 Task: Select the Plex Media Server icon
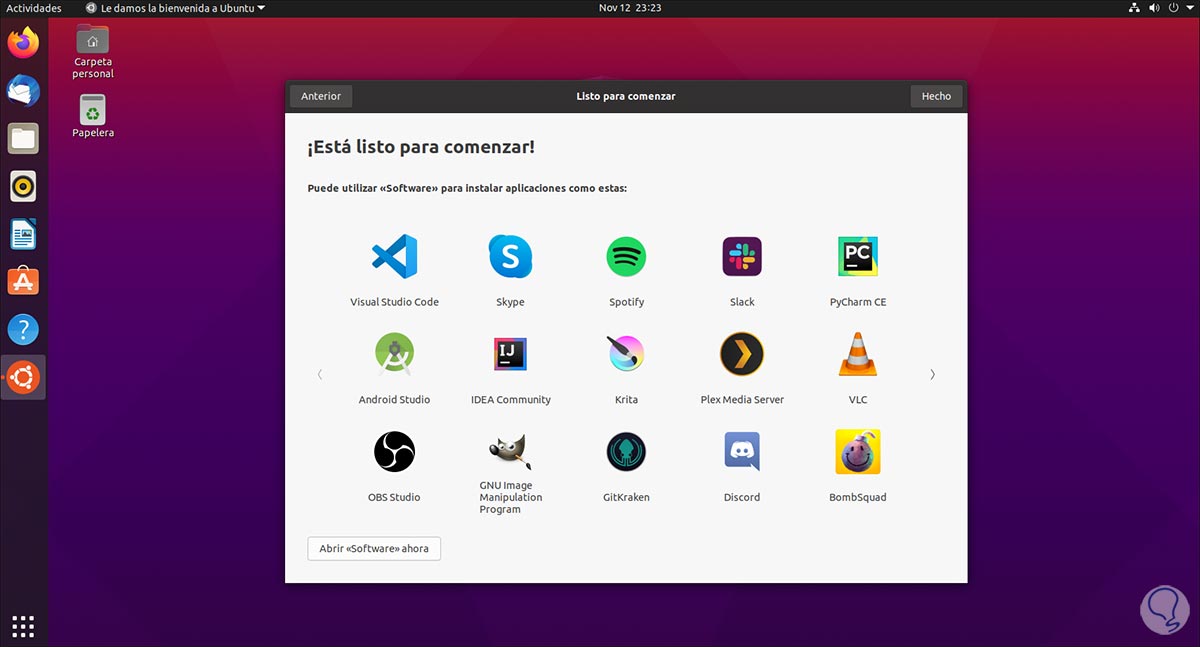(742, 354)
